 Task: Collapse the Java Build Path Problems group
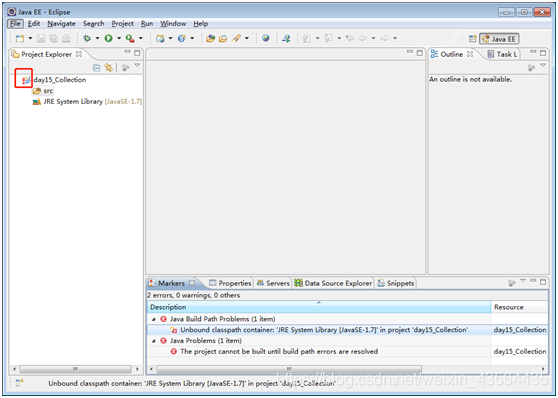coord(154,319)
